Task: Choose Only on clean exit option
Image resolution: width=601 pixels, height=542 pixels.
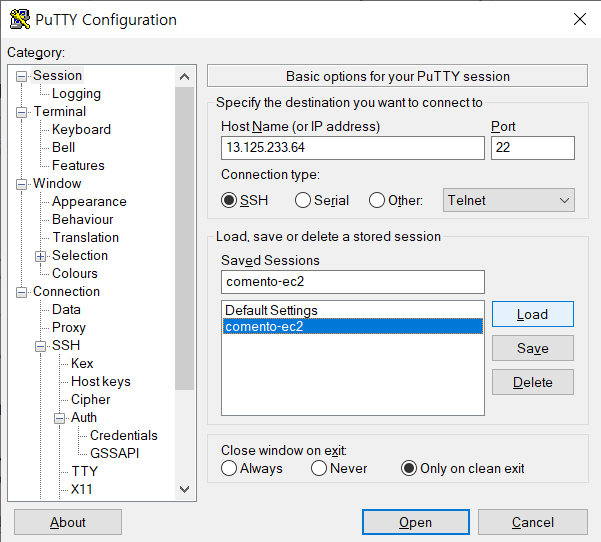Action: click(409, 468)
